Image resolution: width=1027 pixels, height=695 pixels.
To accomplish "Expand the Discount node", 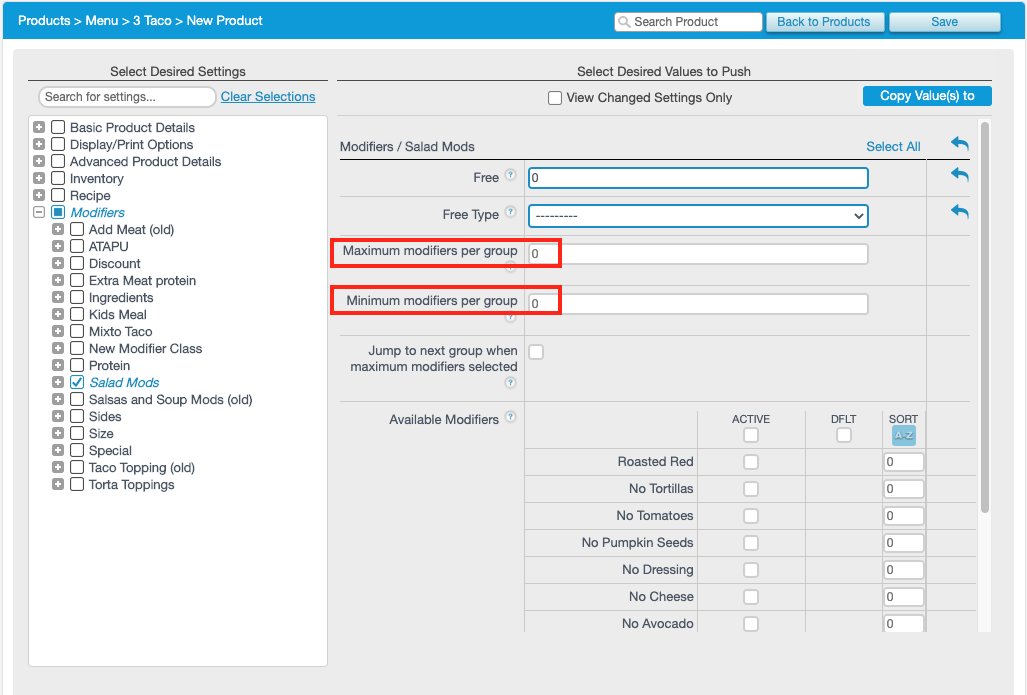I will [x=58, y=263].
